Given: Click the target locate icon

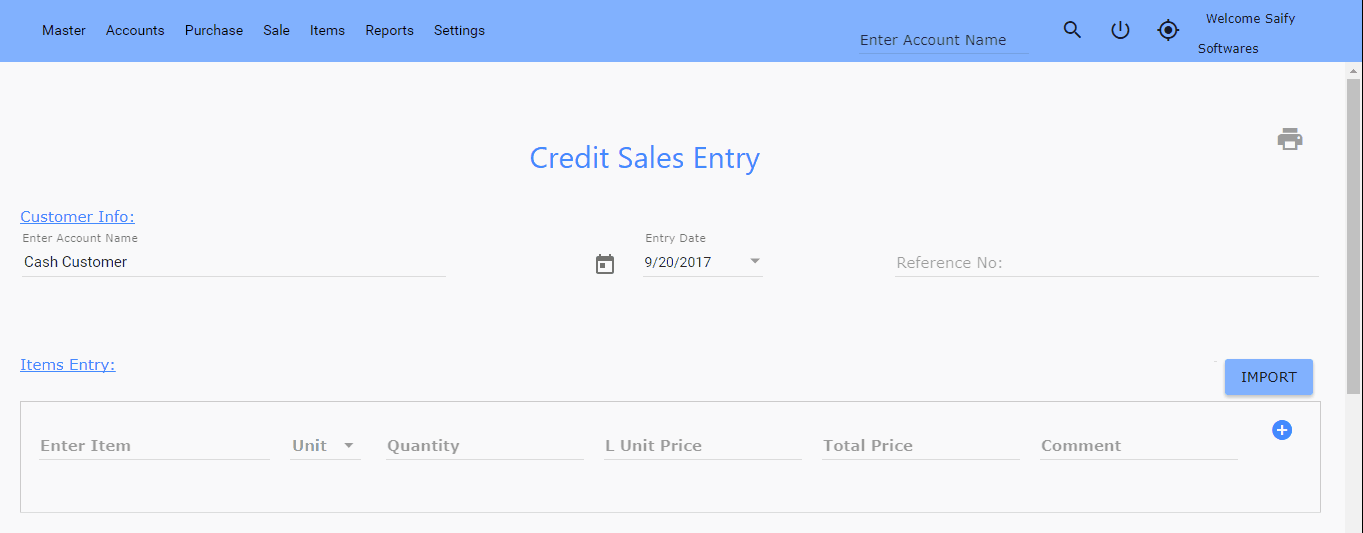Looking at the screenshot, I should (x=1168, y=30).
